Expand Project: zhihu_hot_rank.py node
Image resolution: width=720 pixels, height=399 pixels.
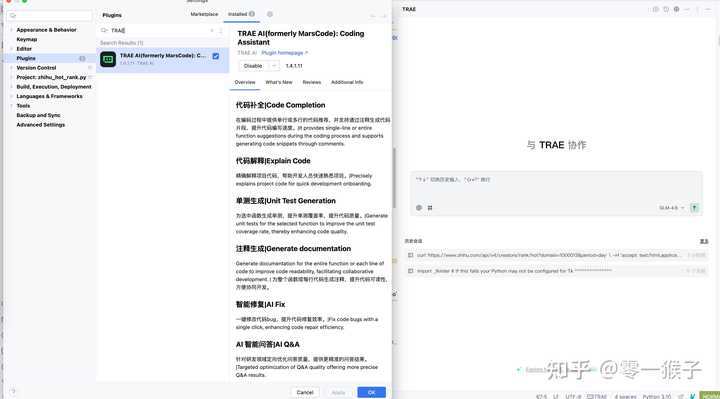pos(11,78)
